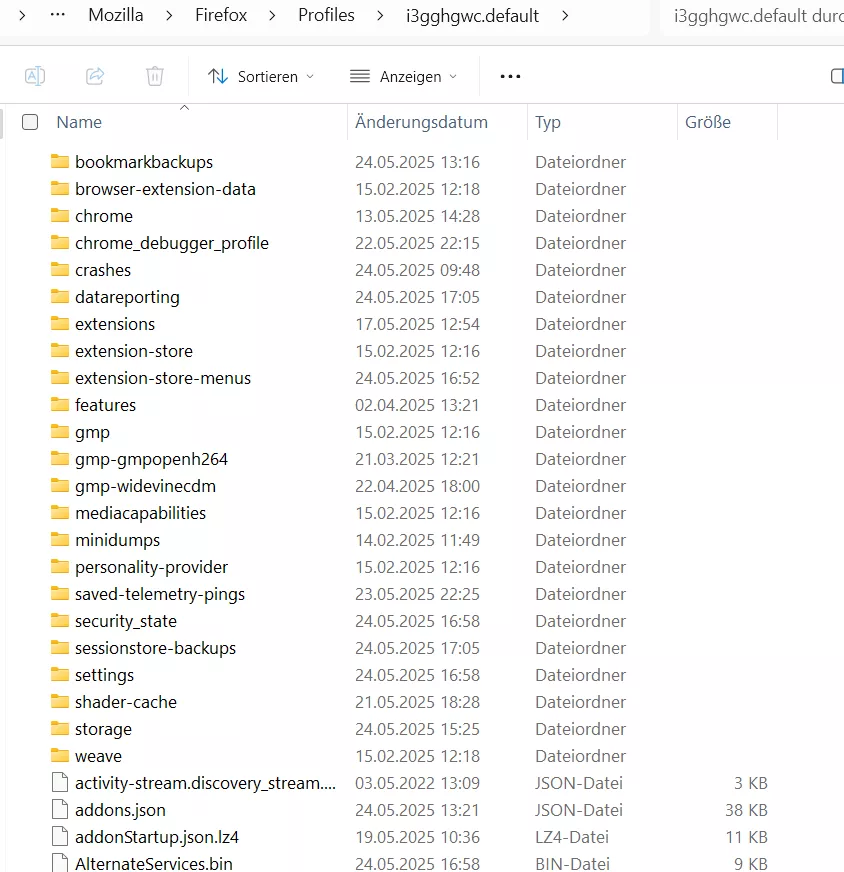Open the Sortieren dropdown
The image size is (844, 872).
pyautogui.click(x=261, y=76)
